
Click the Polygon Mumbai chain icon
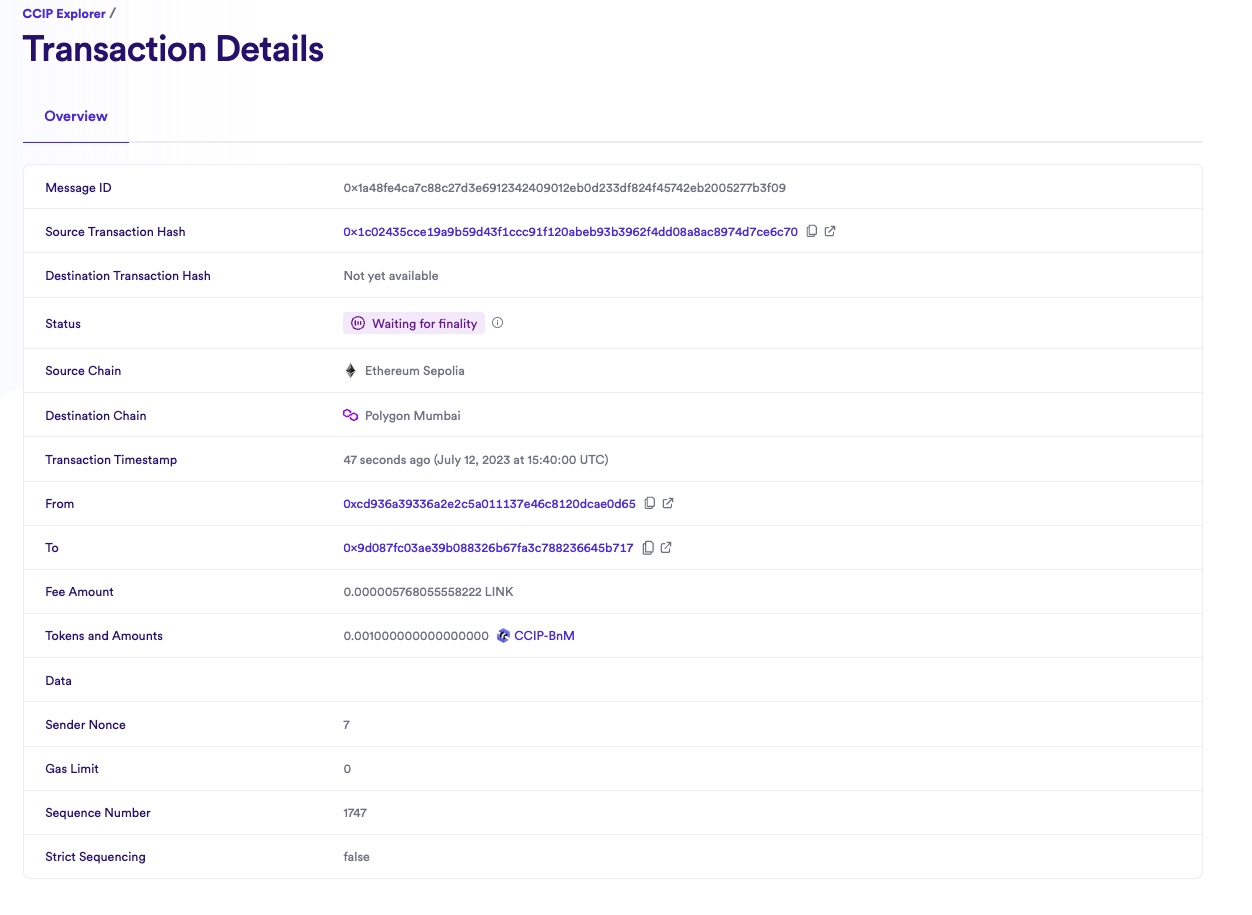[350, 415]
